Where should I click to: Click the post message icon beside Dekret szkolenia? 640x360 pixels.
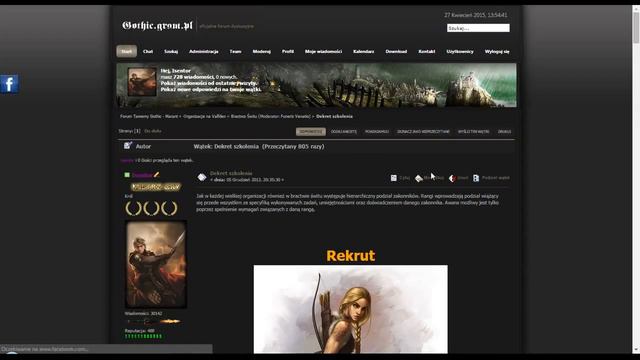[x=202, y=177]
